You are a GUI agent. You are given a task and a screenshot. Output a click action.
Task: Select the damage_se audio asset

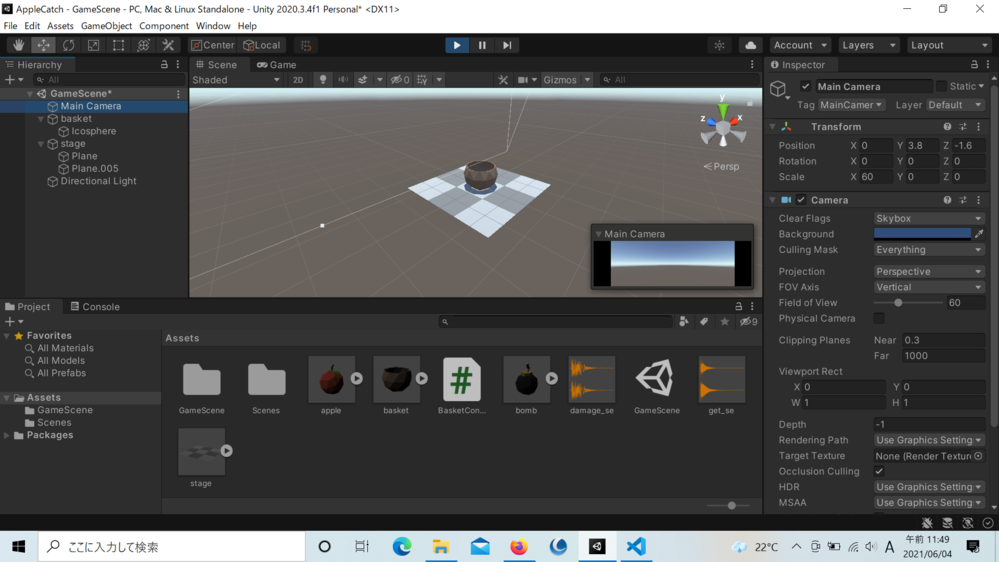click(x=591, y=386)
